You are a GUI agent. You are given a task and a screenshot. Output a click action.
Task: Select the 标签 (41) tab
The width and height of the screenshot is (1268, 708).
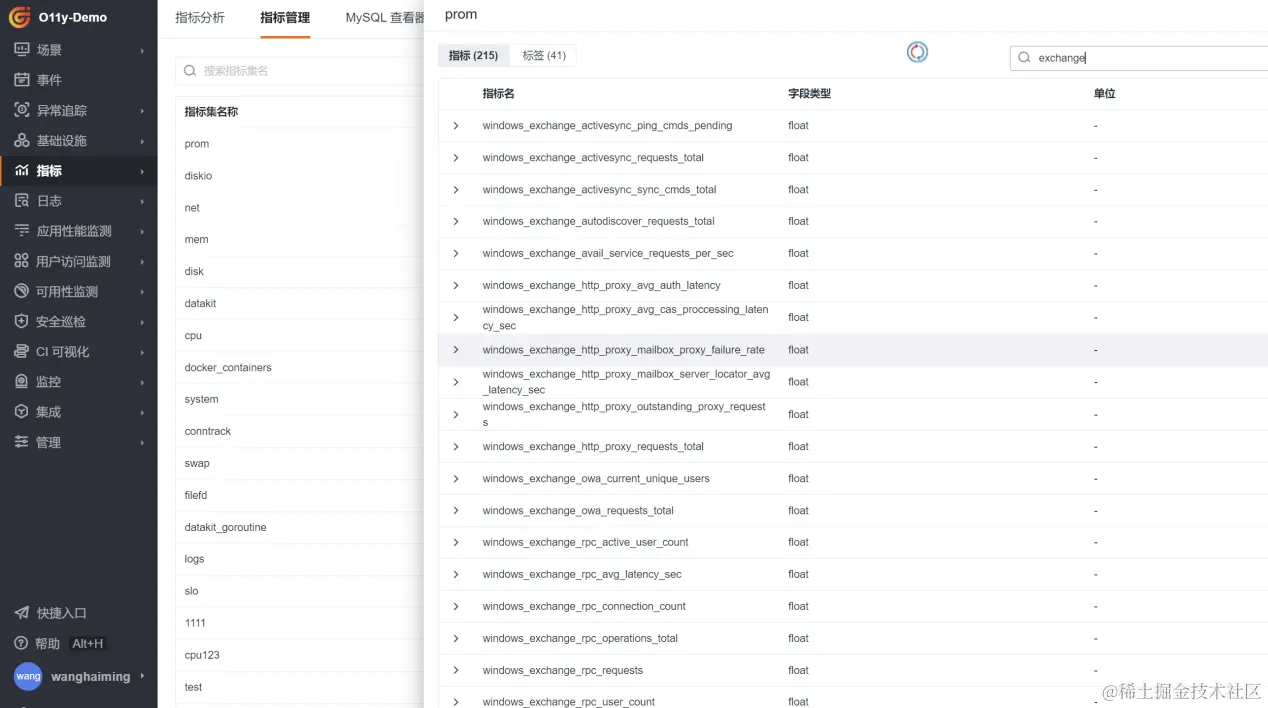coord(544,56)
